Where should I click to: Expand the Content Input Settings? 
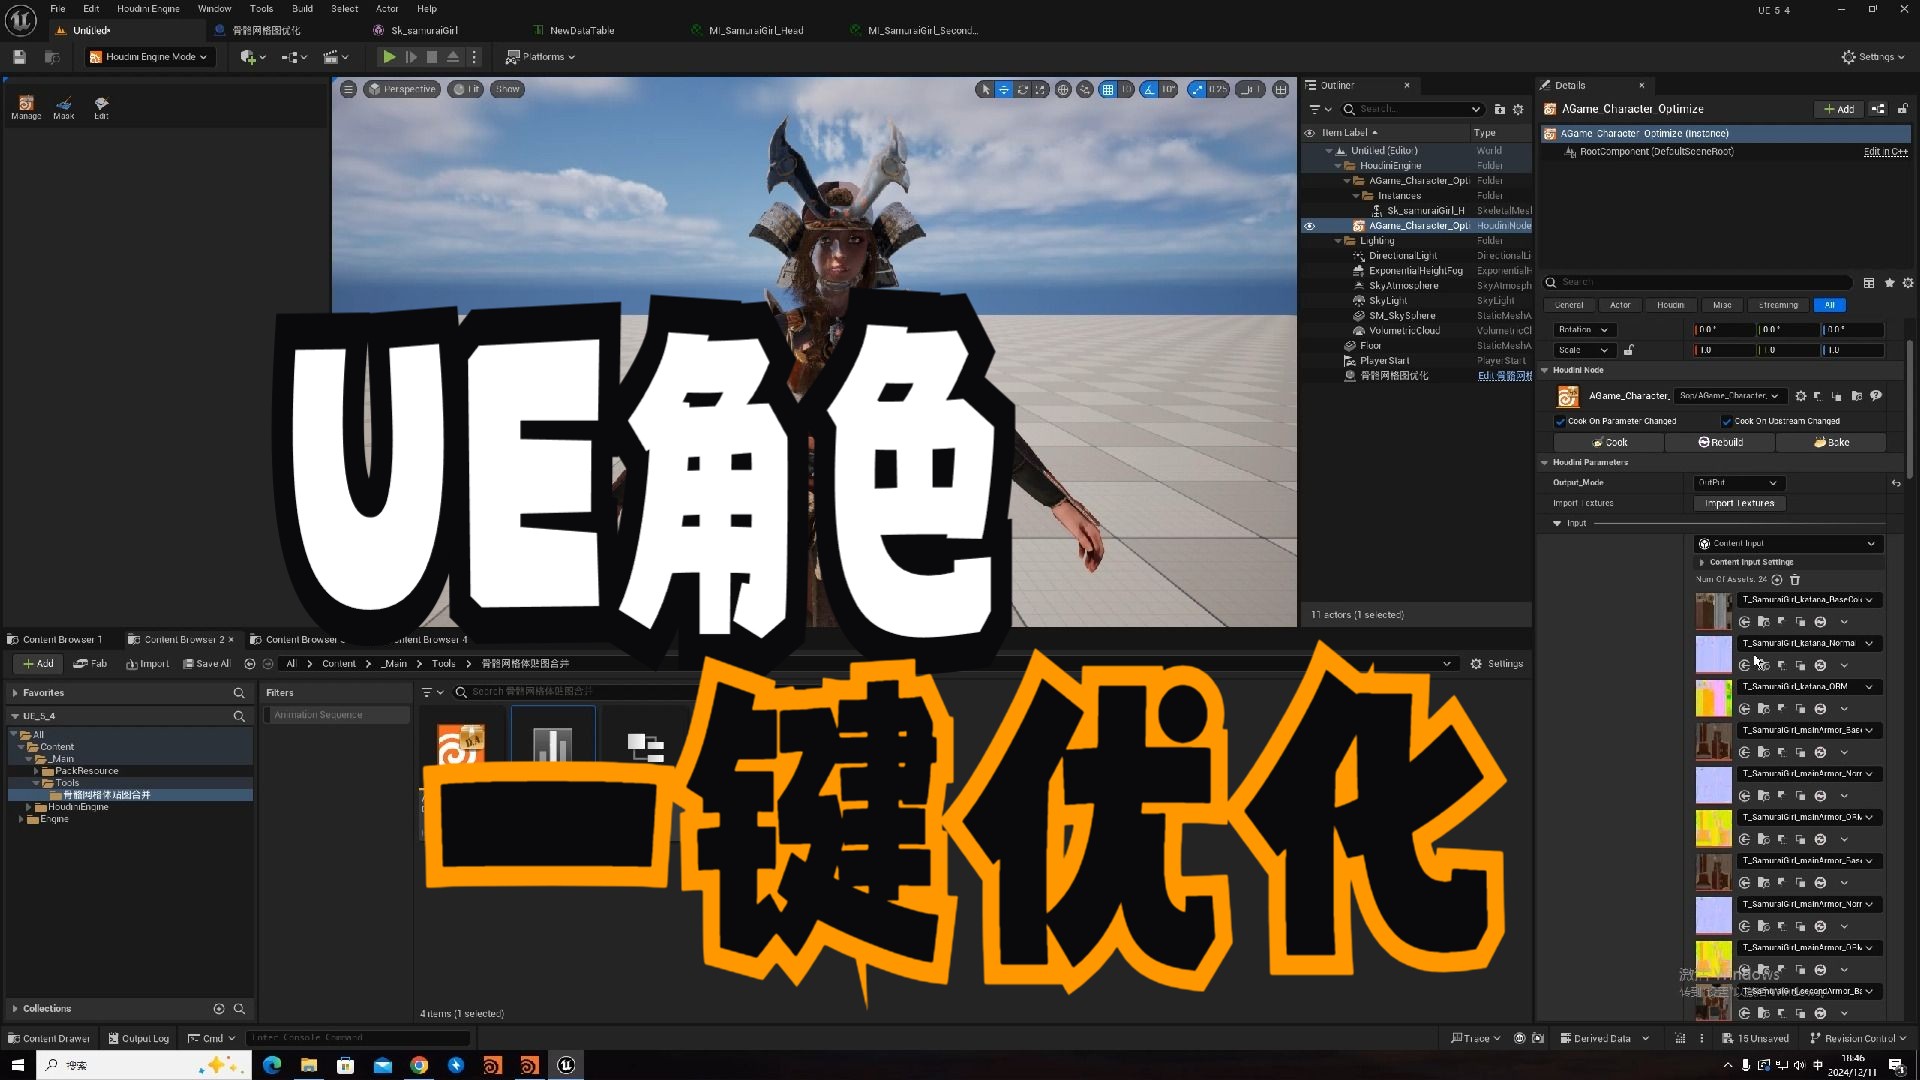(1702, 562)
